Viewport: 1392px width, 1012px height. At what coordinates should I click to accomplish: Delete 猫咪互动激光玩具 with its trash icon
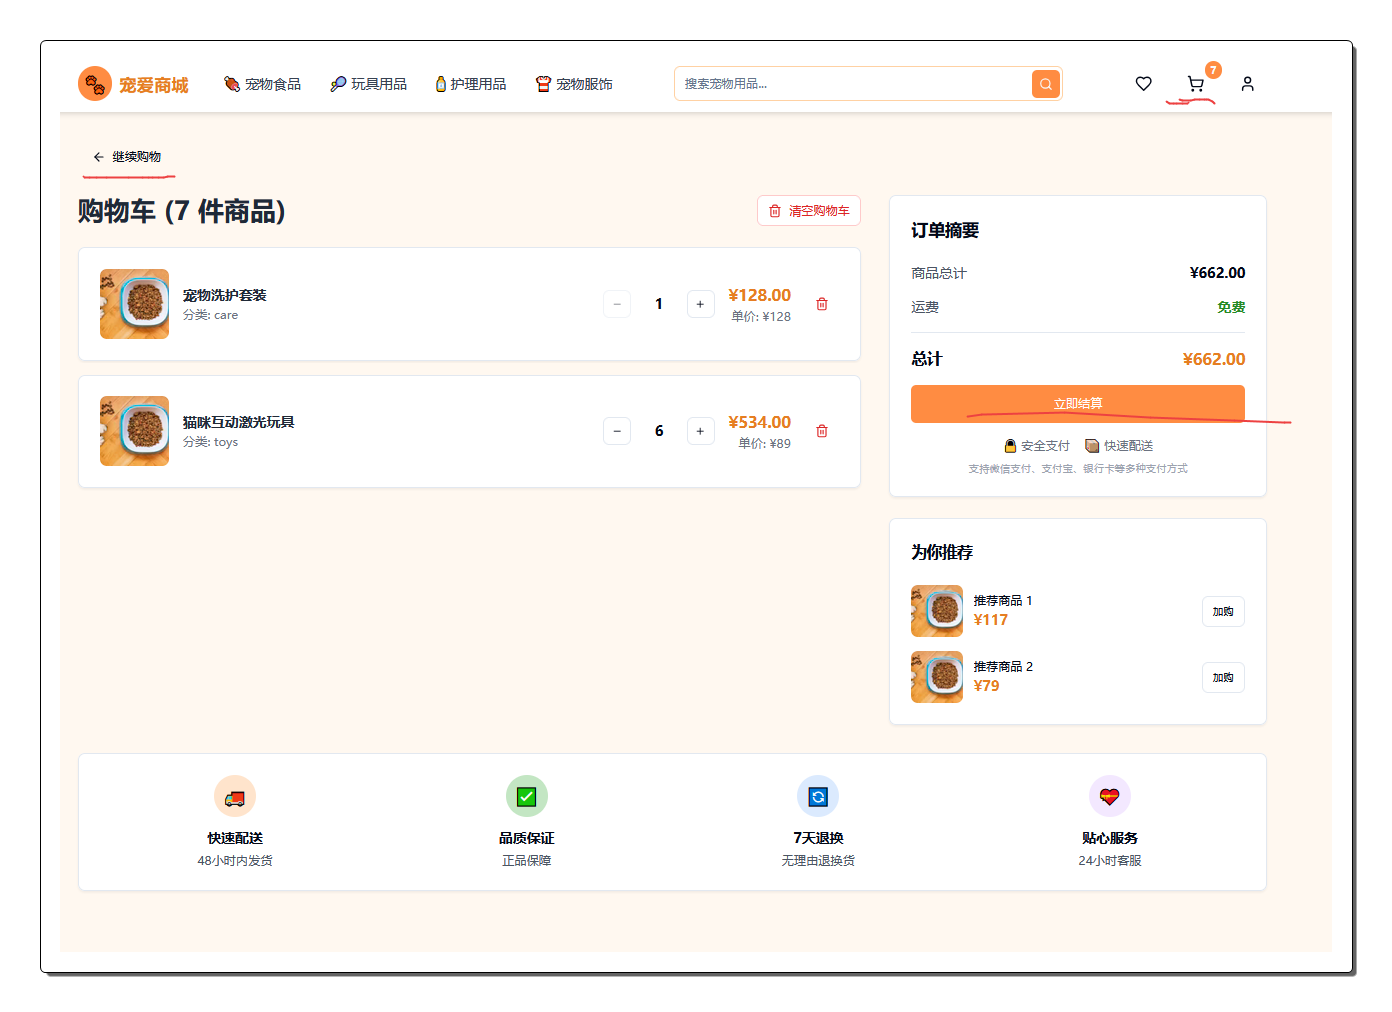tap(822, 431)
